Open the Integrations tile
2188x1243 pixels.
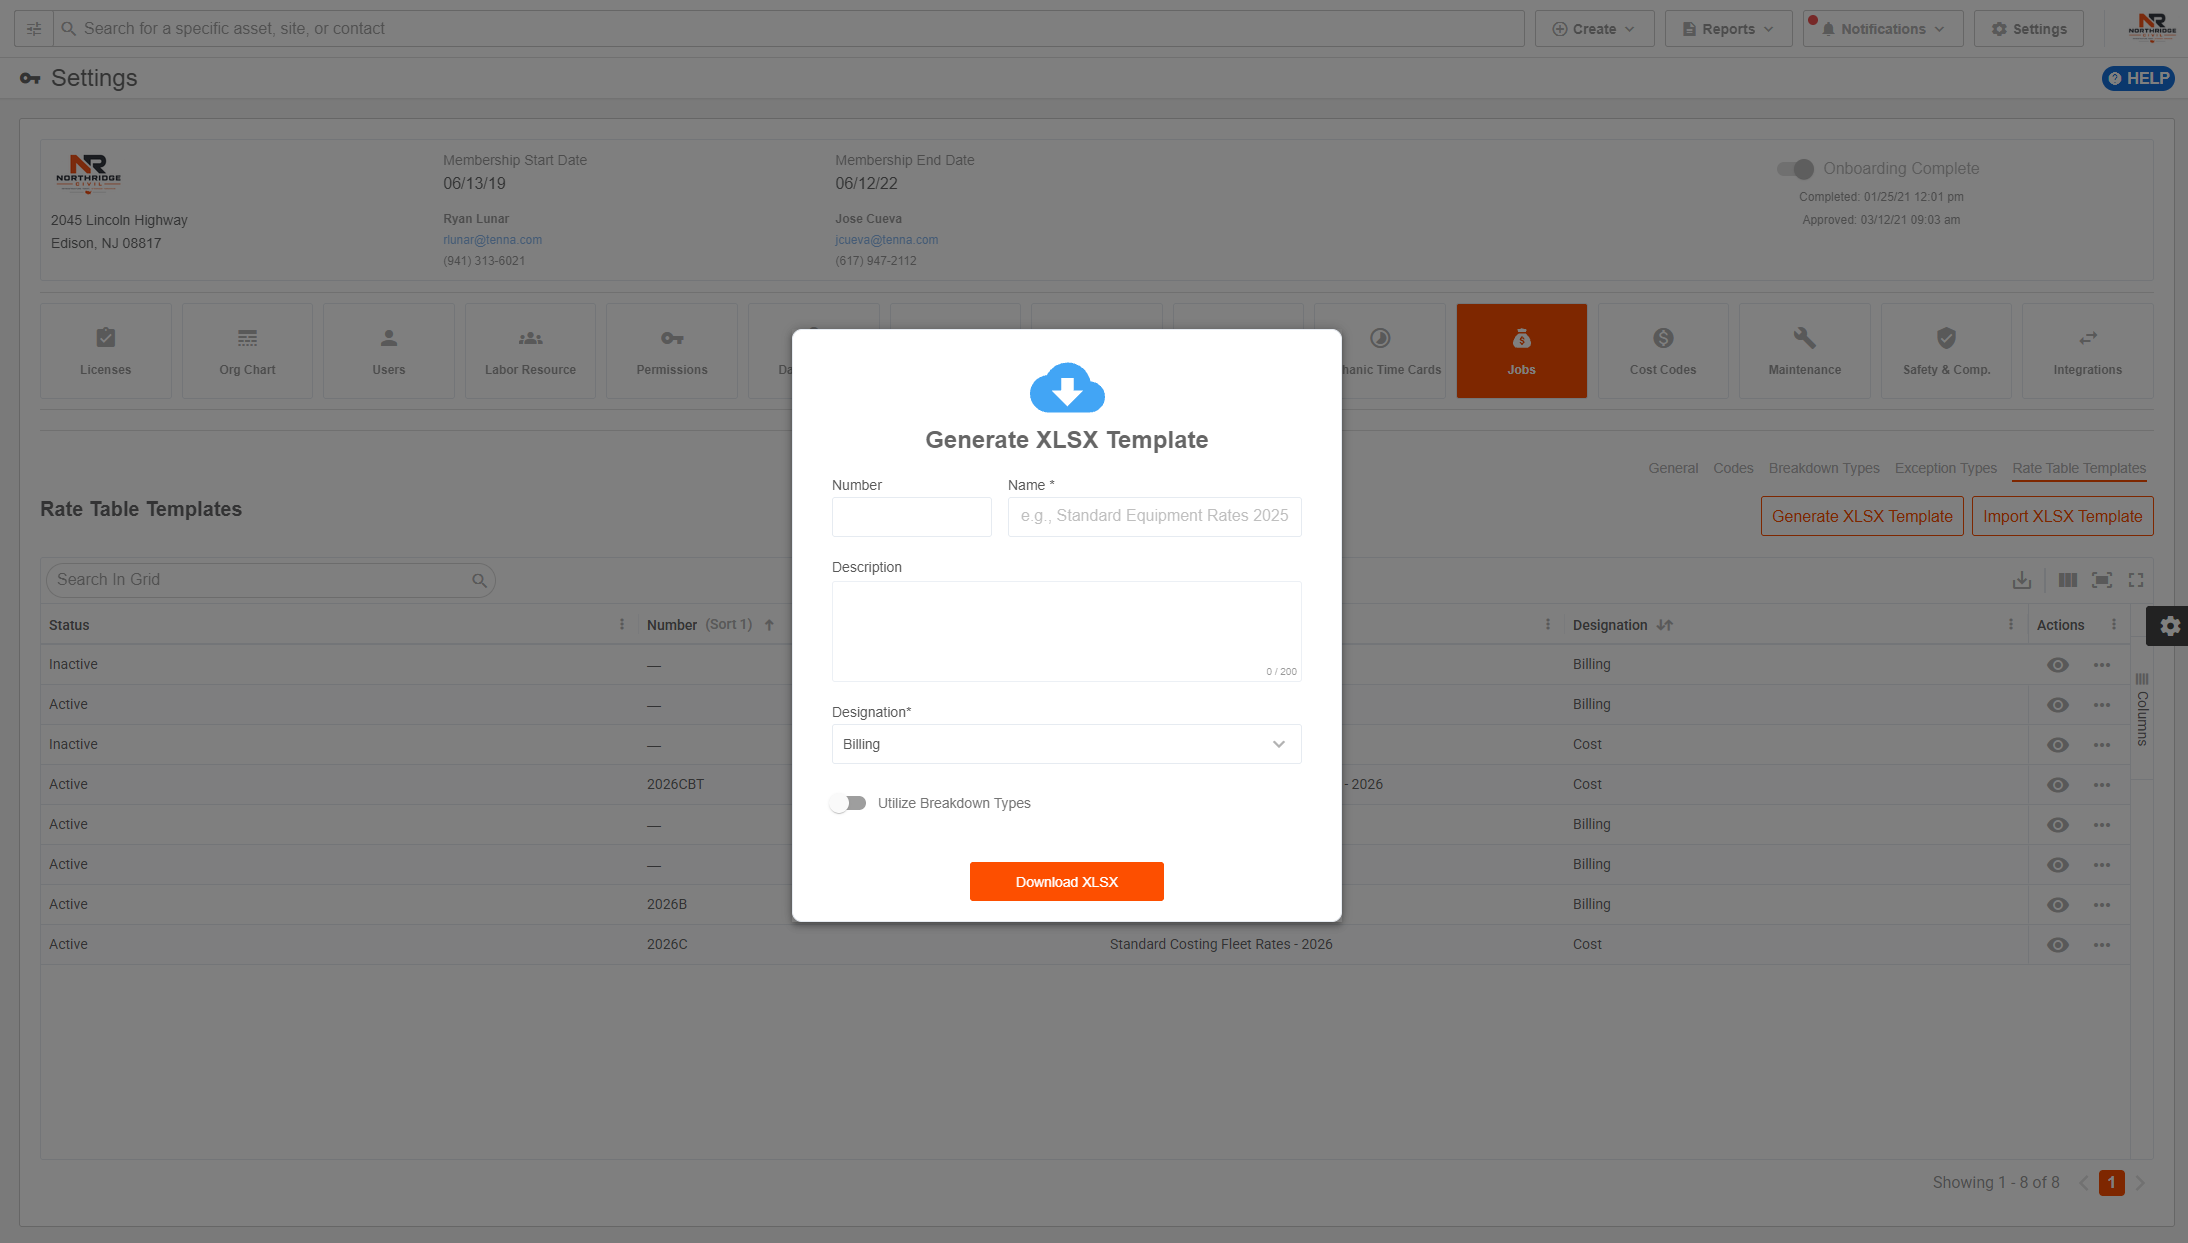point(2087,351)
